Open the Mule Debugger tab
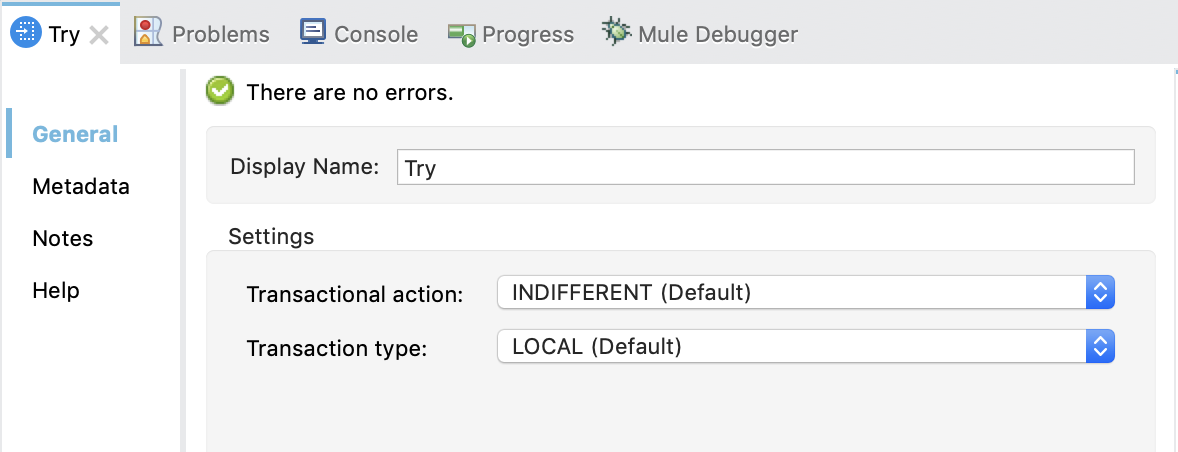The image size is (1178, 452). [x=719, y=34]
